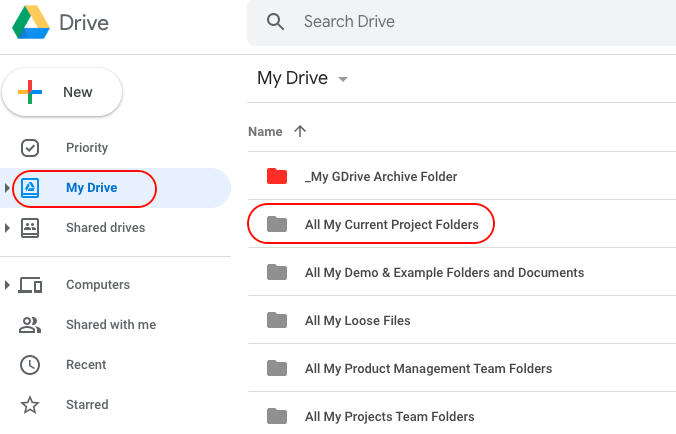Expand the Computers tree arrow

7,285
